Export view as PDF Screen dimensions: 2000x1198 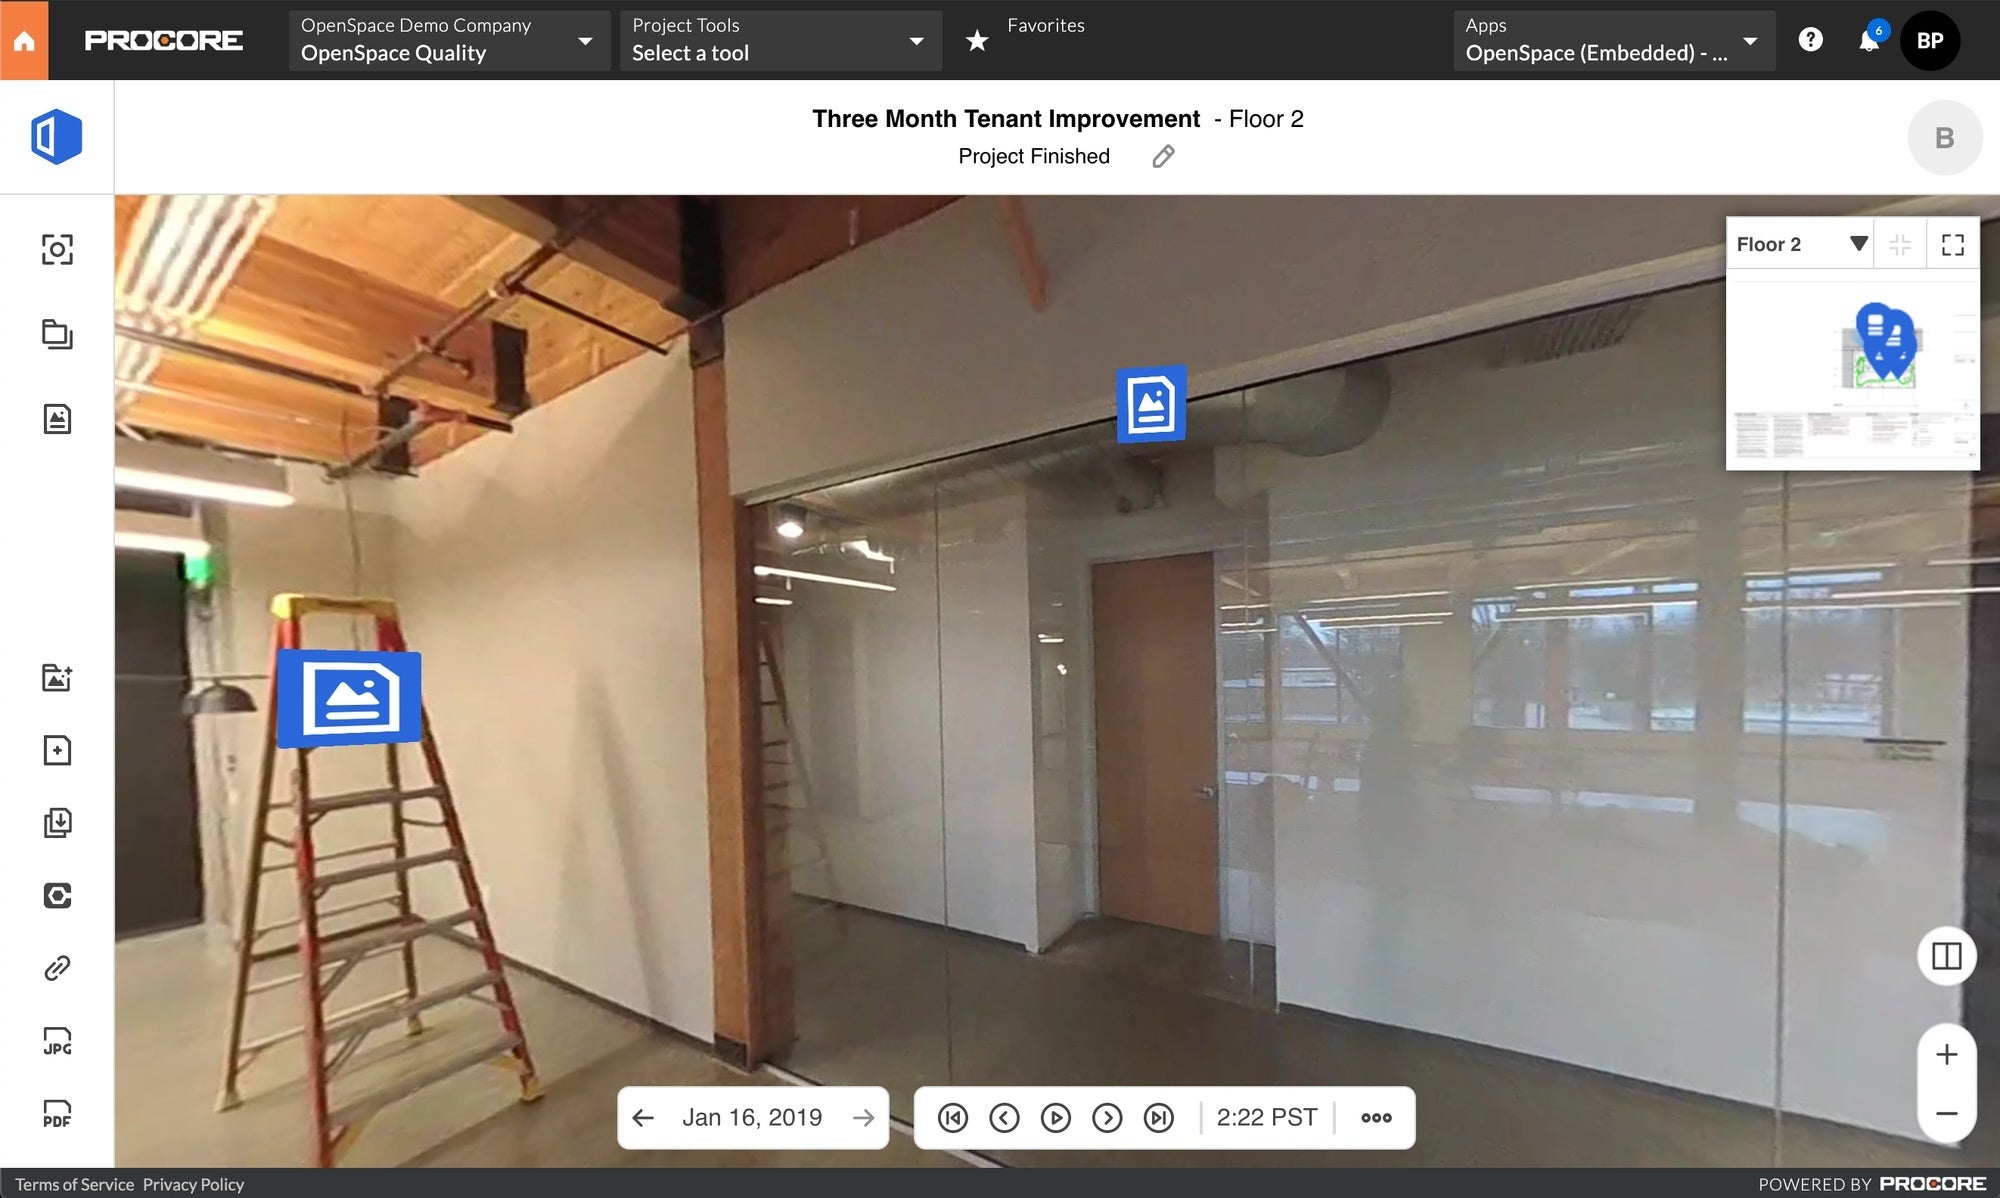57,1114
